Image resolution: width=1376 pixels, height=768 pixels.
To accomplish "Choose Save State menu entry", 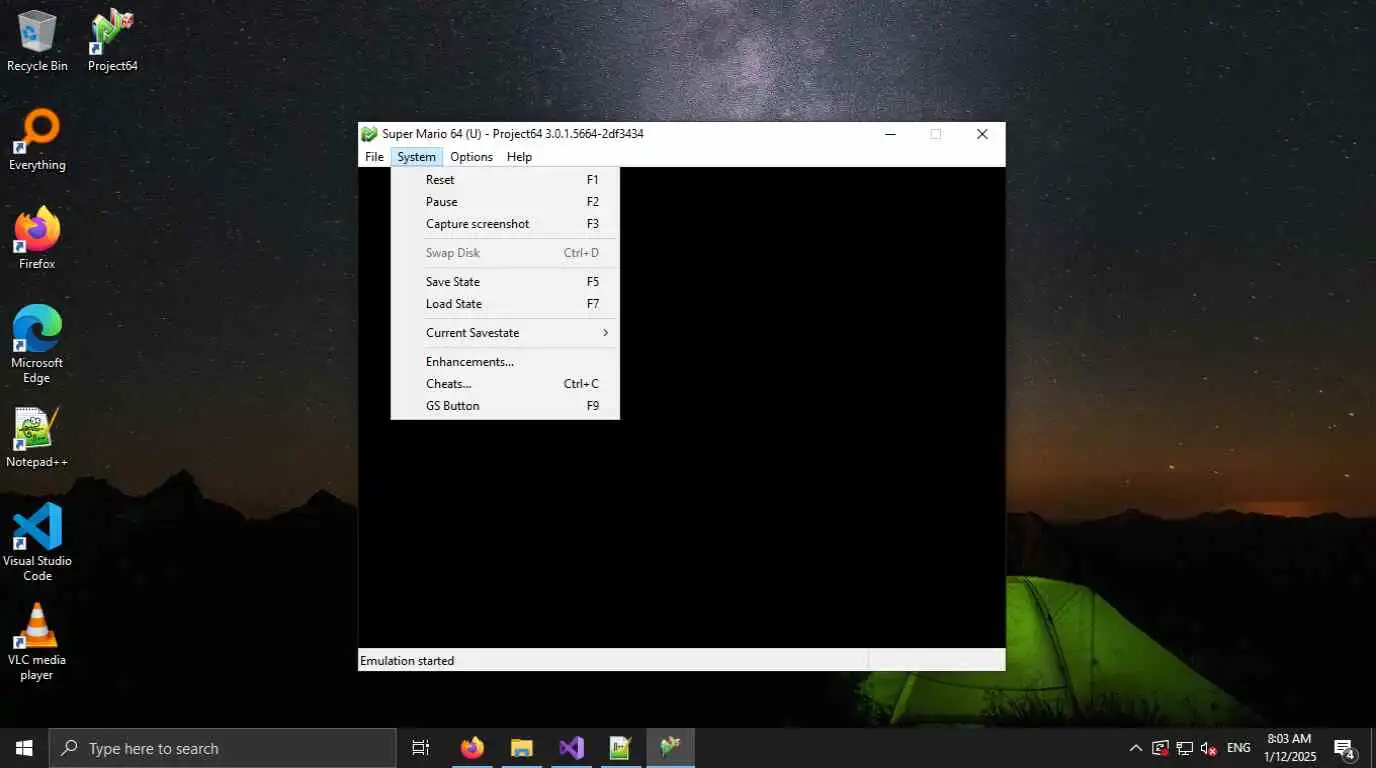I will [x=505, y=282].
